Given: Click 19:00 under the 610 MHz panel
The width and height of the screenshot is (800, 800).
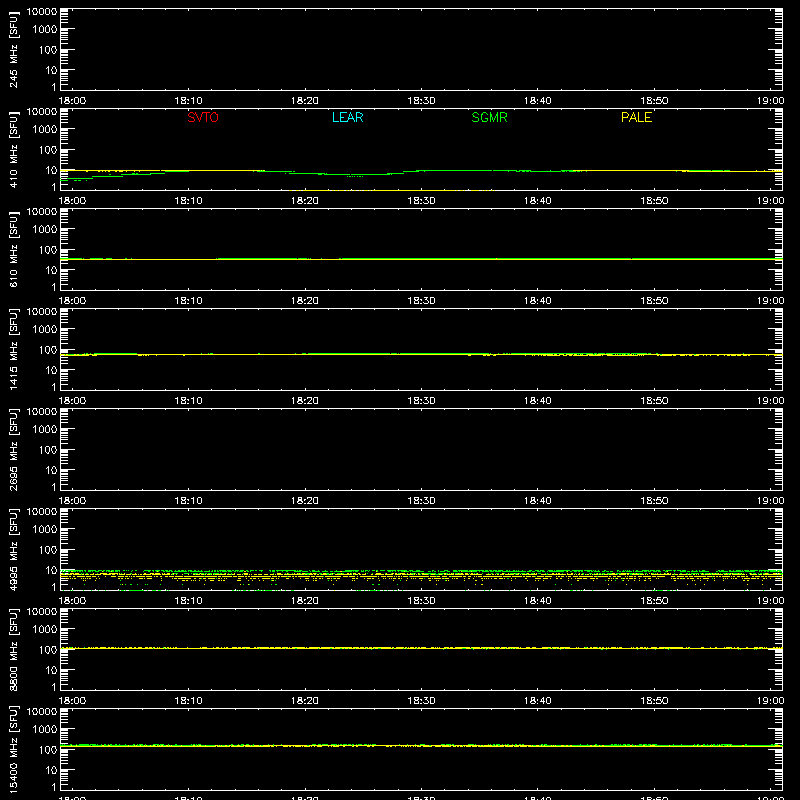Looking at the screenshot, I should pyautogui.click(x=770, y=301).
